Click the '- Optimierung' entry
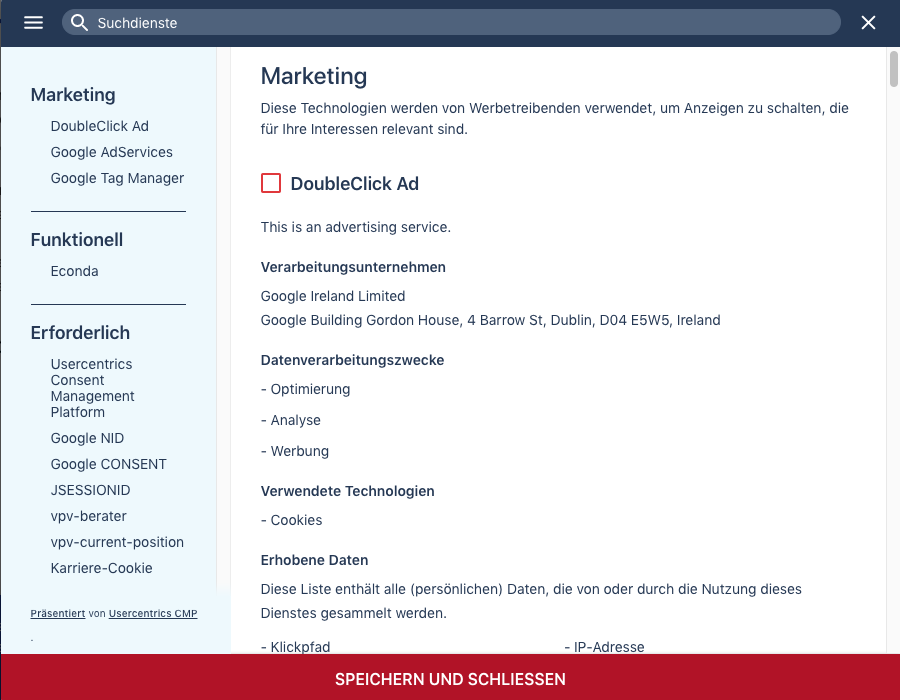Image resolution: width=900 pixels, height=700 pixels. tap(305, 389)
